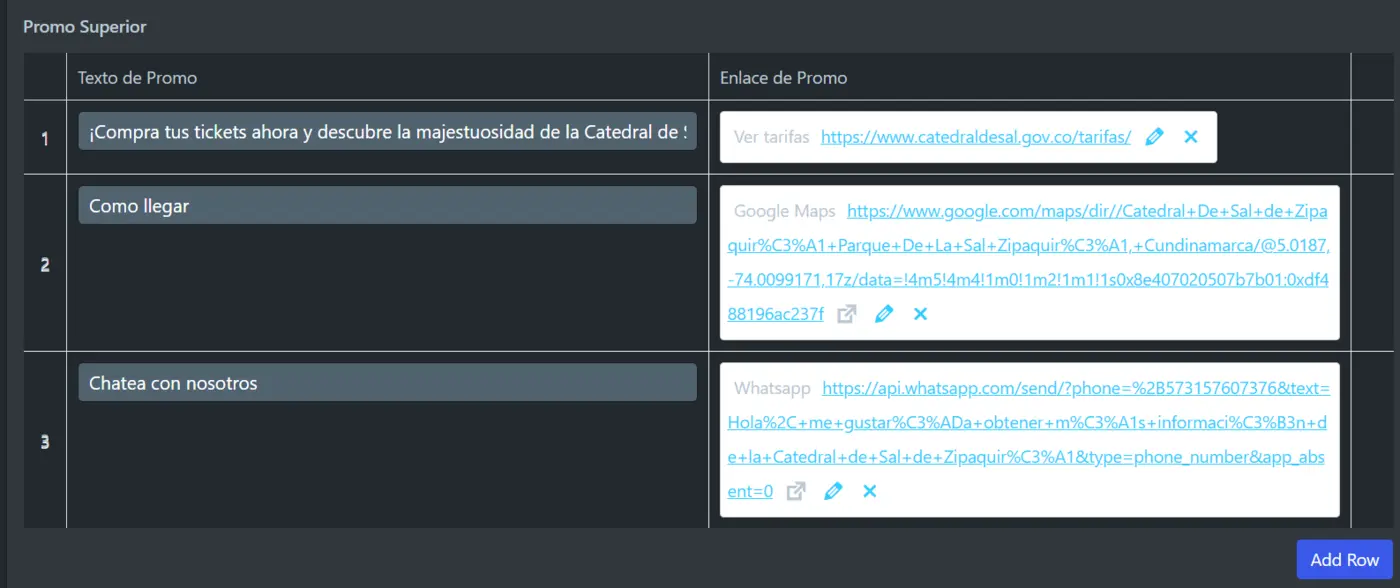Click the 'Enlace de Promo' column header
The width and height of the screenshot is (1400, 588).
click(x=783, y=78)
